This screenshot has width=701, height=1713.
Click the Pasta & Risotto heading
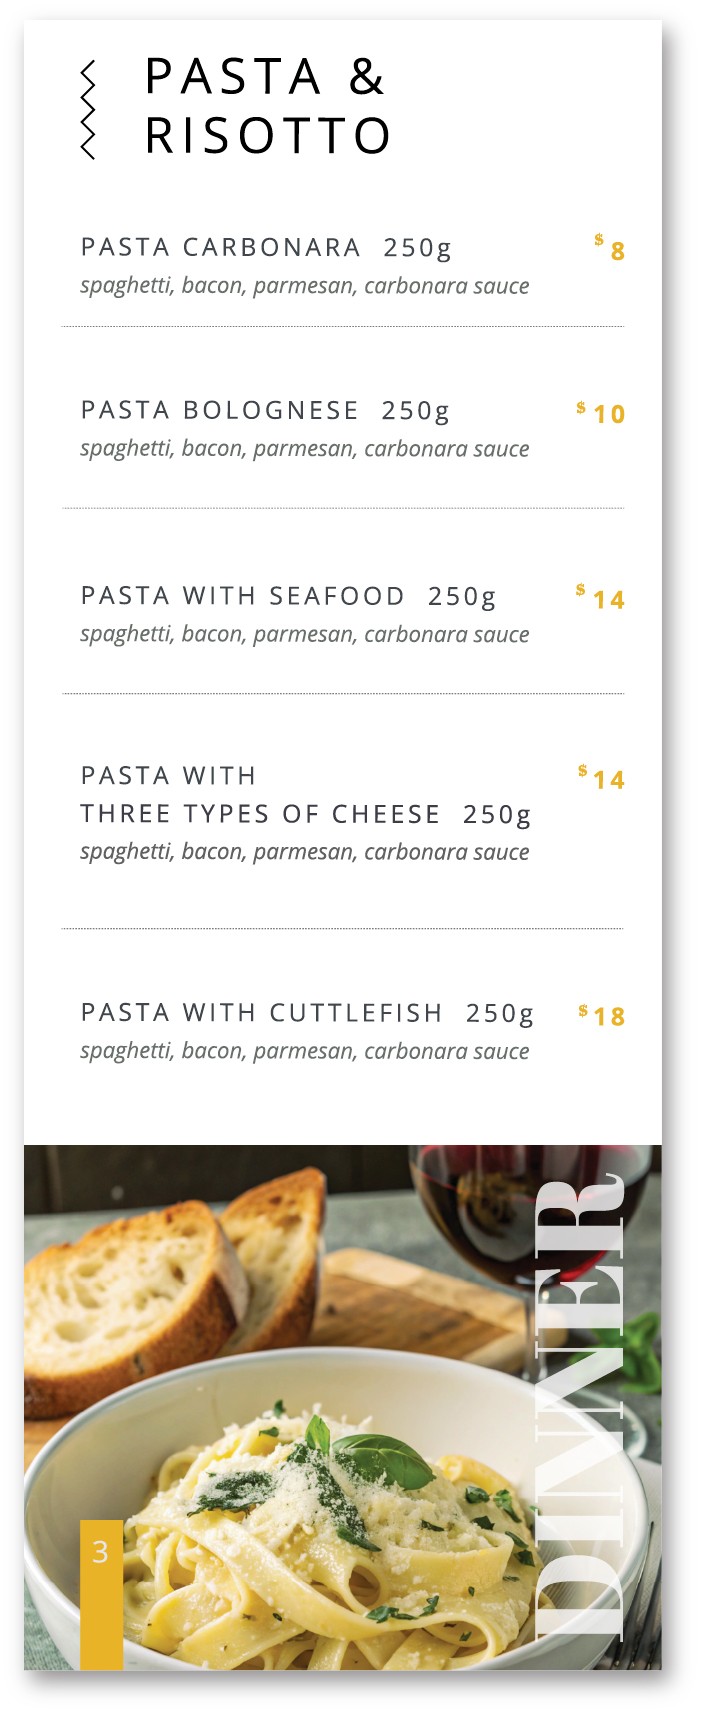tap(268, 106)
